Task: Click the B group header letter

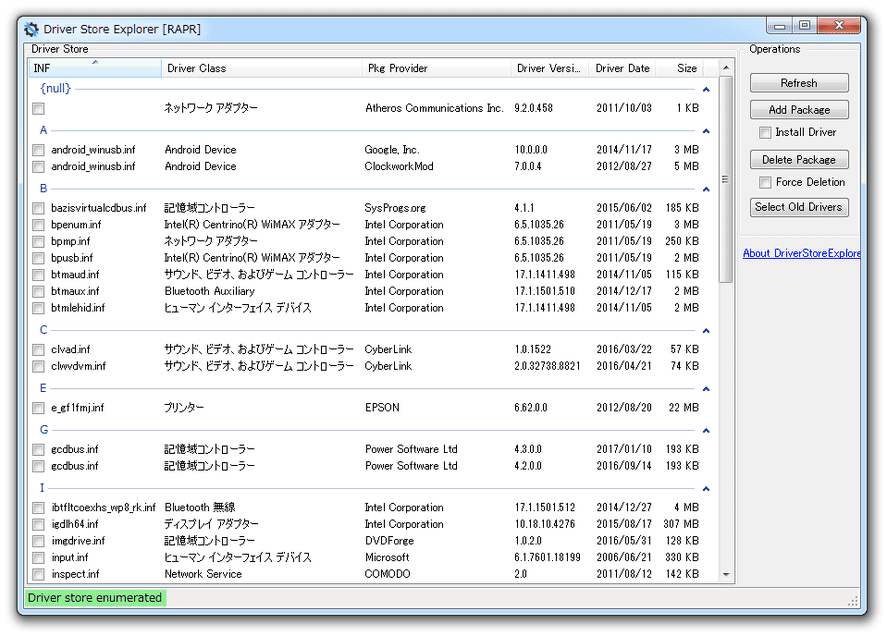Action: (x=44, y=189)
